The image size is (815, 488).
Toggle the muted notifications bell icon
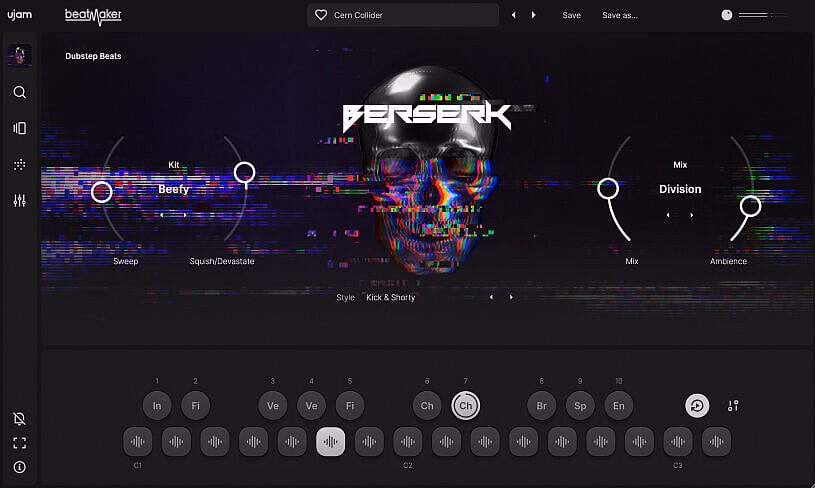click(x=20, y=418)
